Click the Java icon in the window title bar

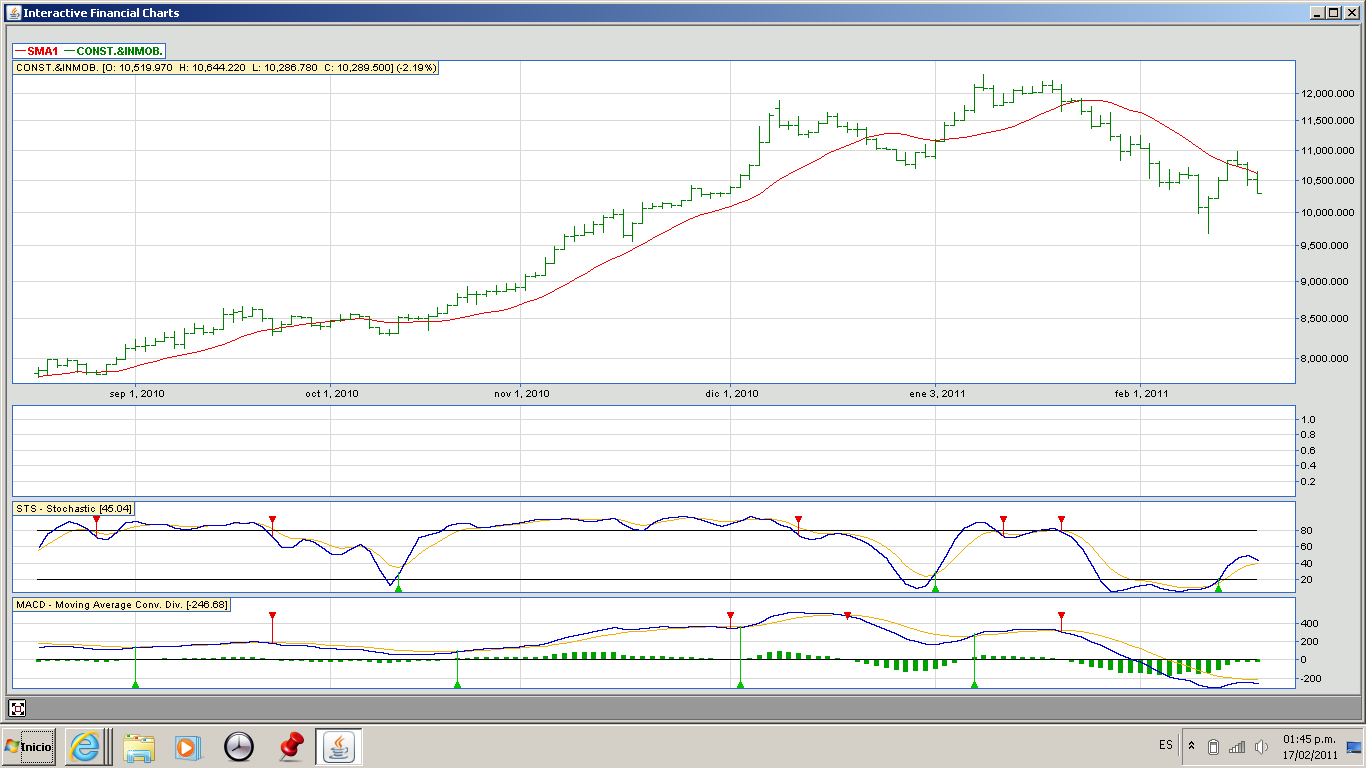pos(12,13)
